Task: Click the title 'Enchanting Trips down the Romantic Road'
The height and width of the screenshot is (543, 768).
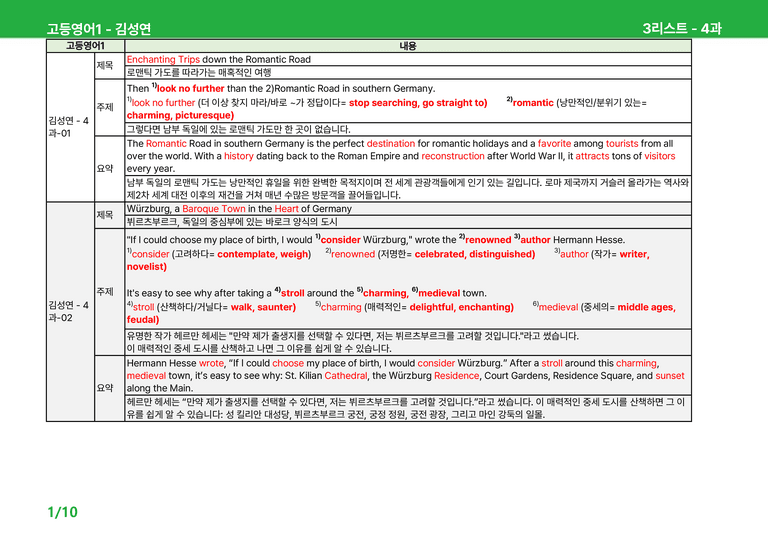Action: click(218, 60)
